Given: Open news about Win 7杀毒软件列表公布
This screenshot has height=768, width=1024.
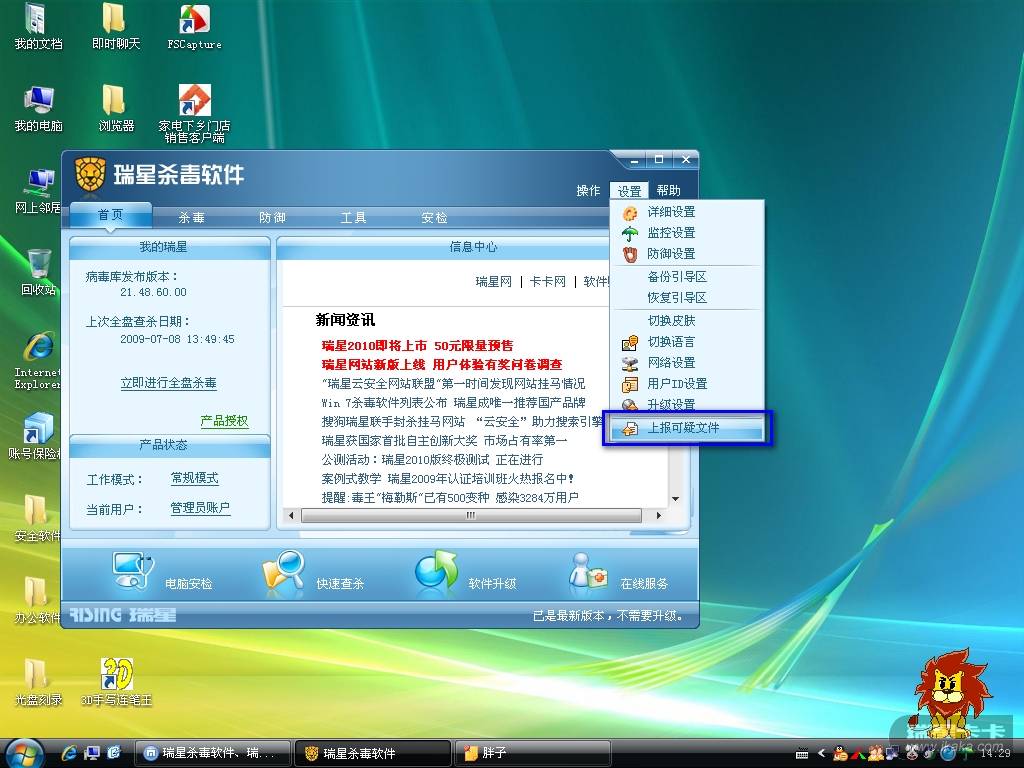Looking at the screenshot, I should point(453,402).
